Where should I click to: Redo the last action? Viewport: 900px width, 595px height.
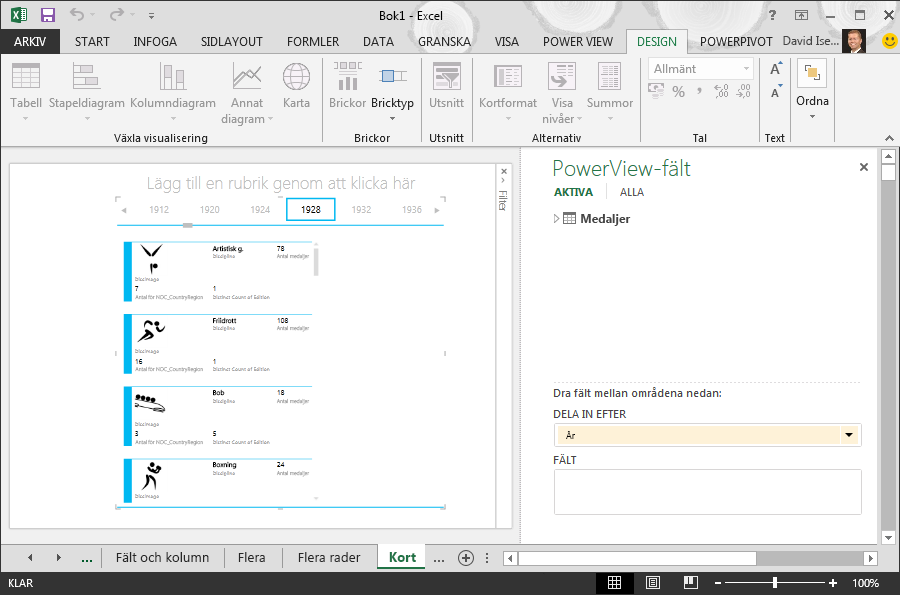click(x=117, y=15)
